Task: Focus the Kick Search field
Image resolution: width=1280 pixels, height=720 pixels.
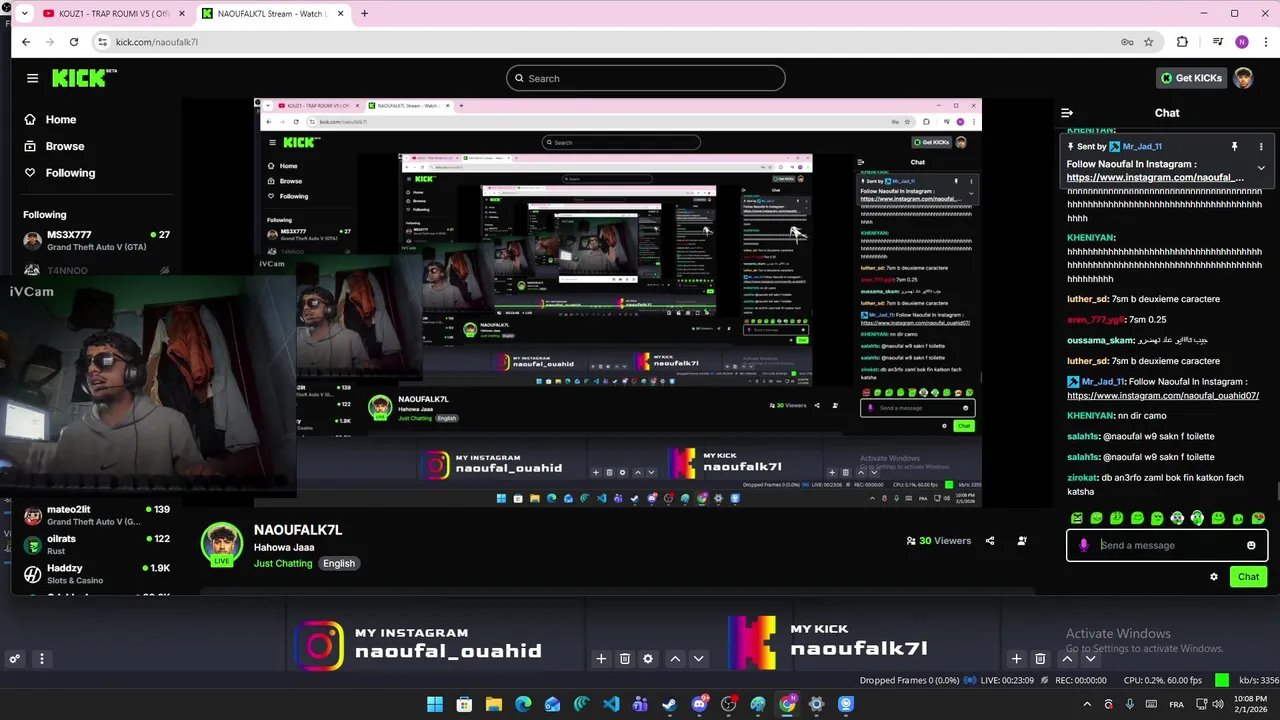Action: 645,78
